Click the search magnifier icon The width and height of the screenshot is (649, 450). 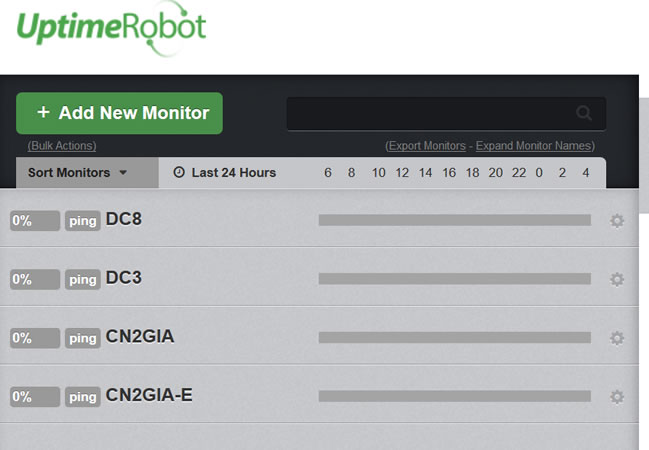tap(584, 113)
